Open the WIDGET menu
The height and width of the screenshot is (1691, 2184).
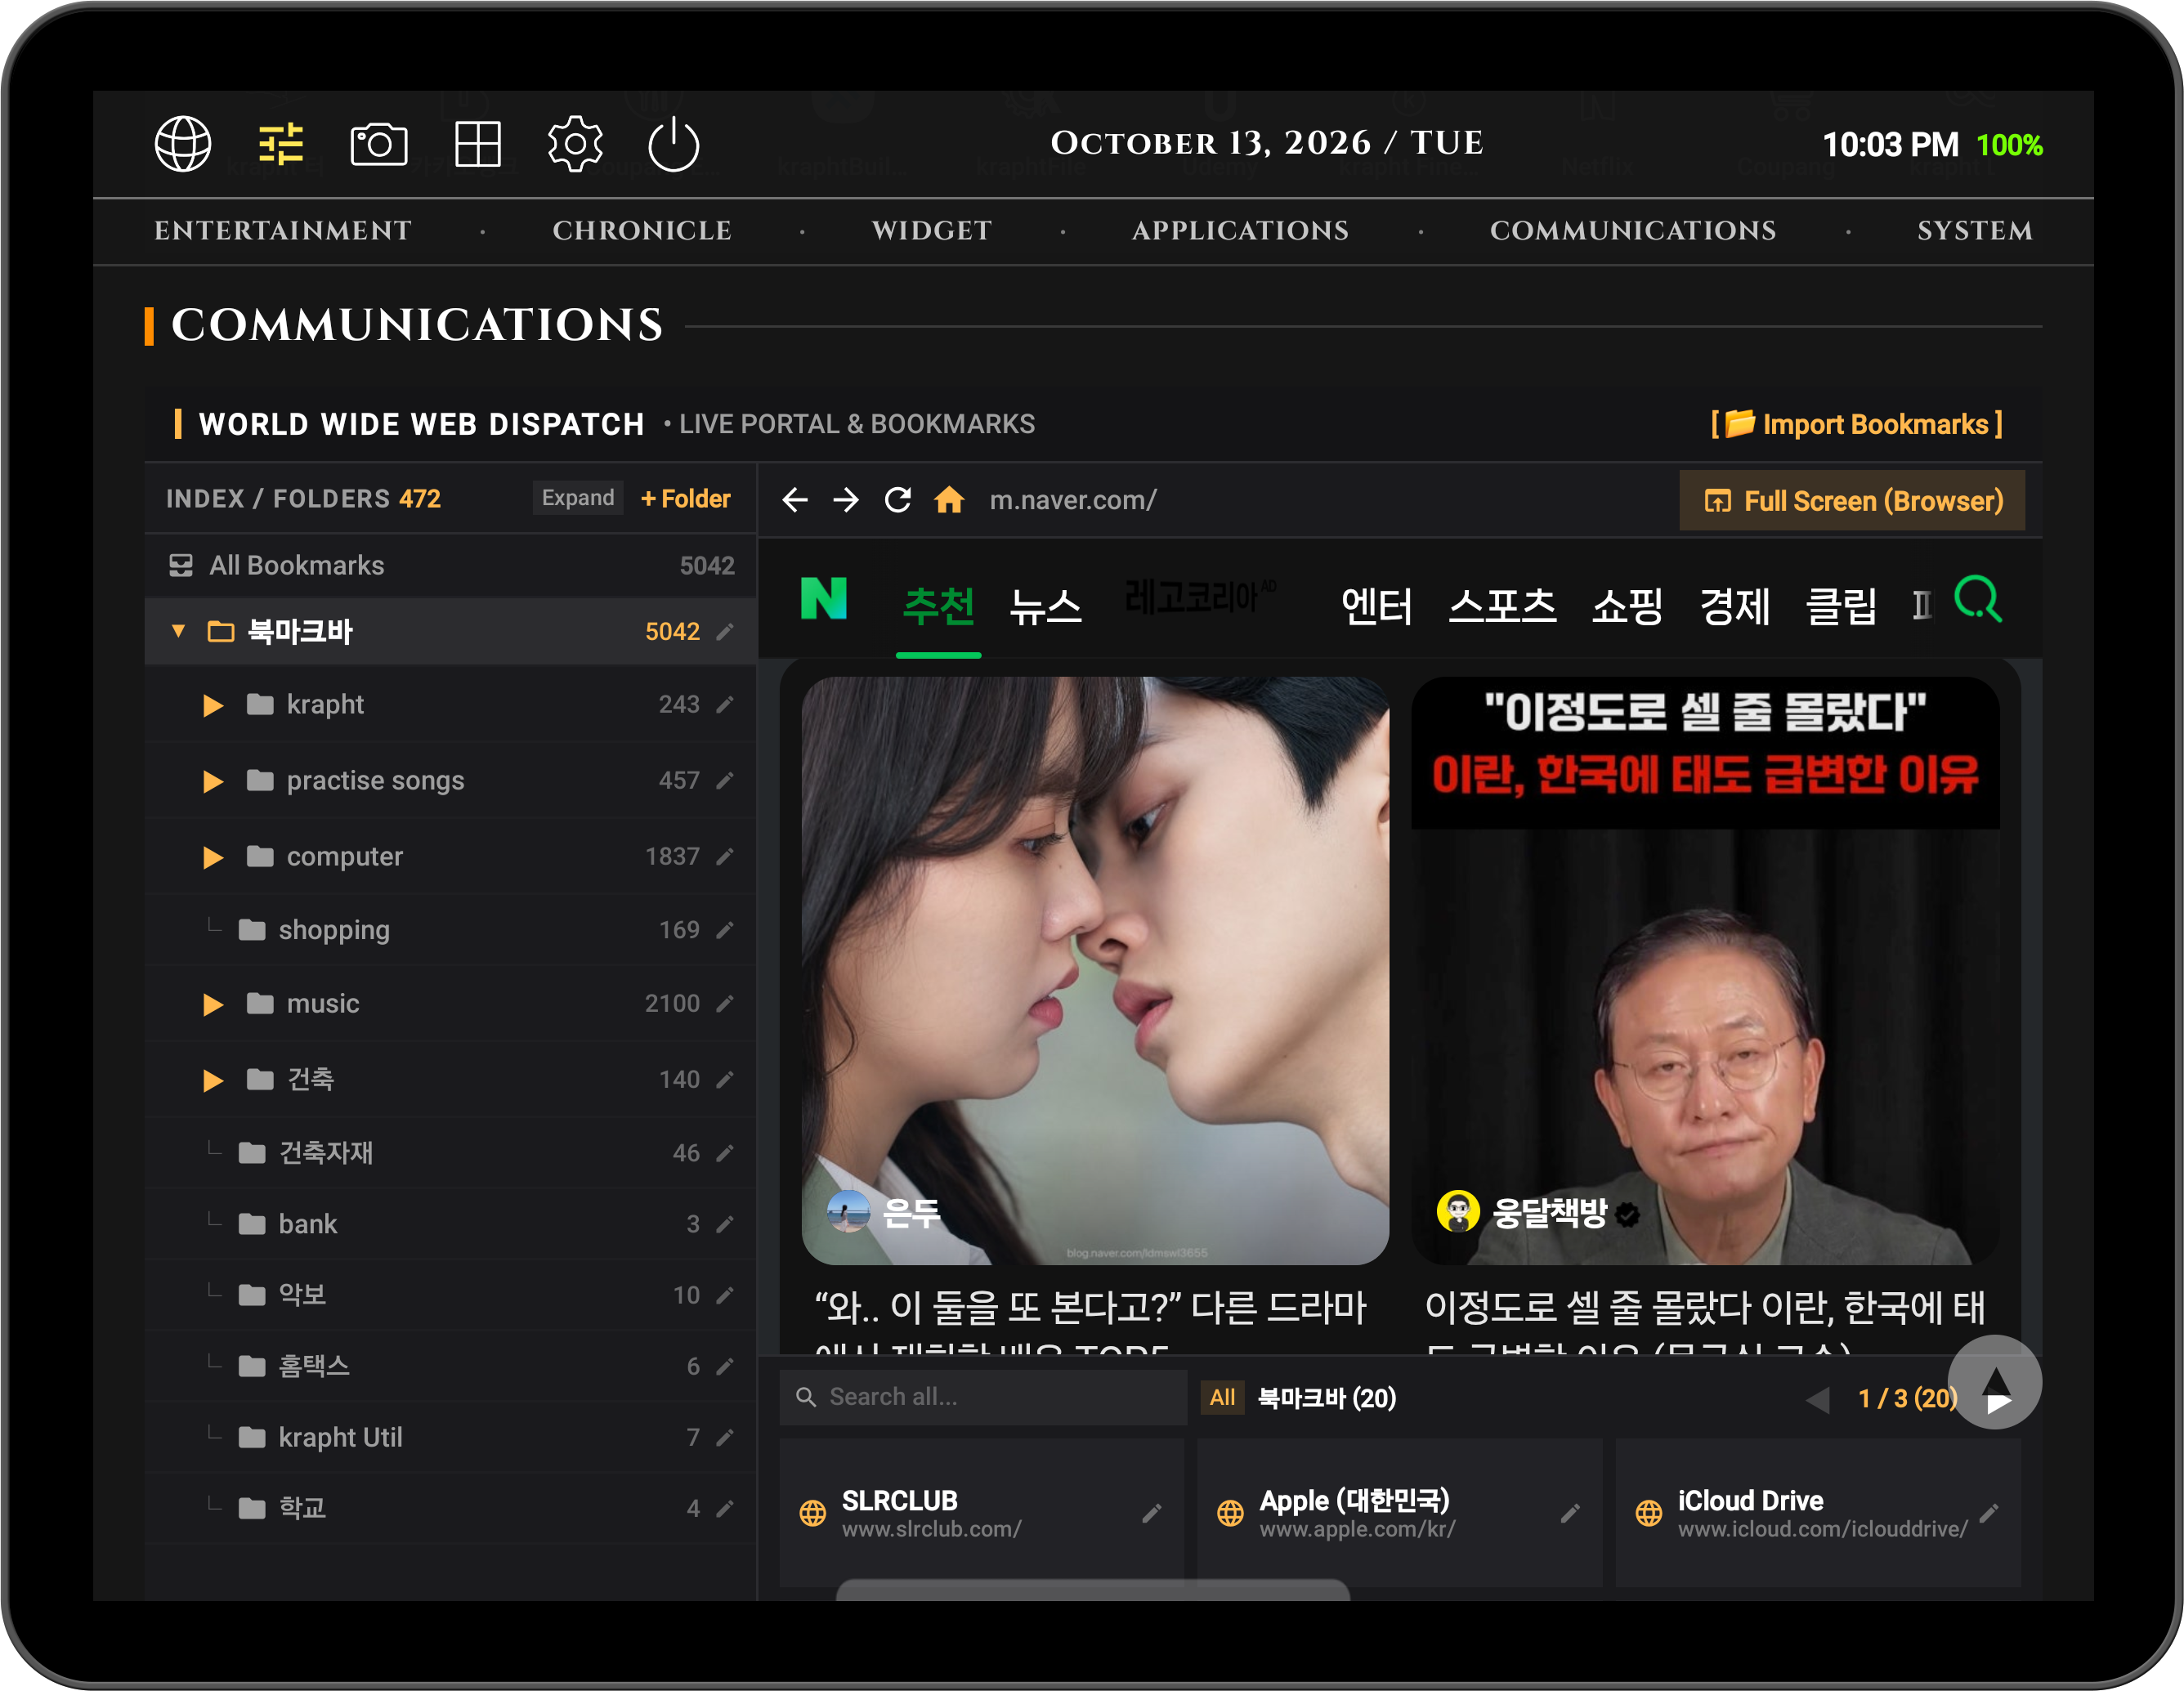click(x=931, y=230)
